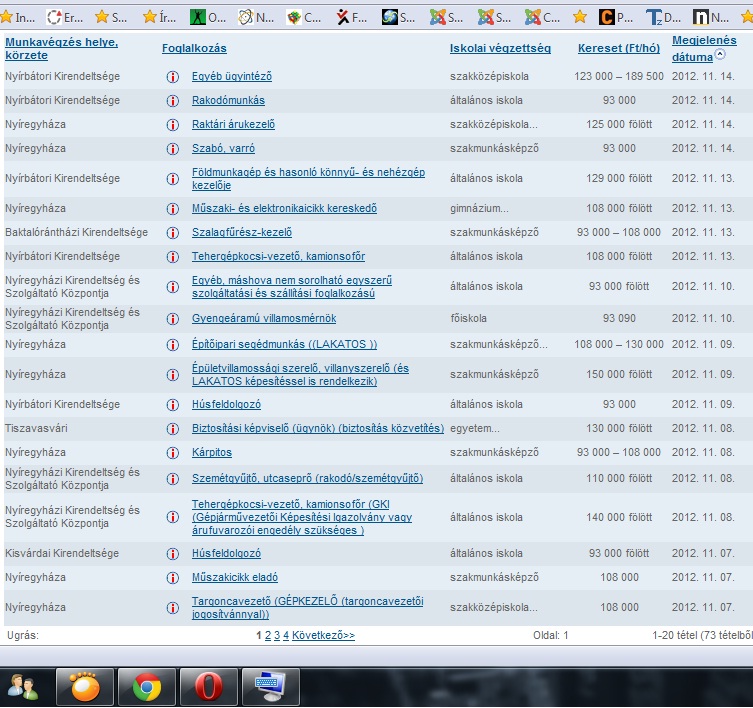
Task: Click info icon for Műszakicikk eladó
Action: click(x=172, y=578)
